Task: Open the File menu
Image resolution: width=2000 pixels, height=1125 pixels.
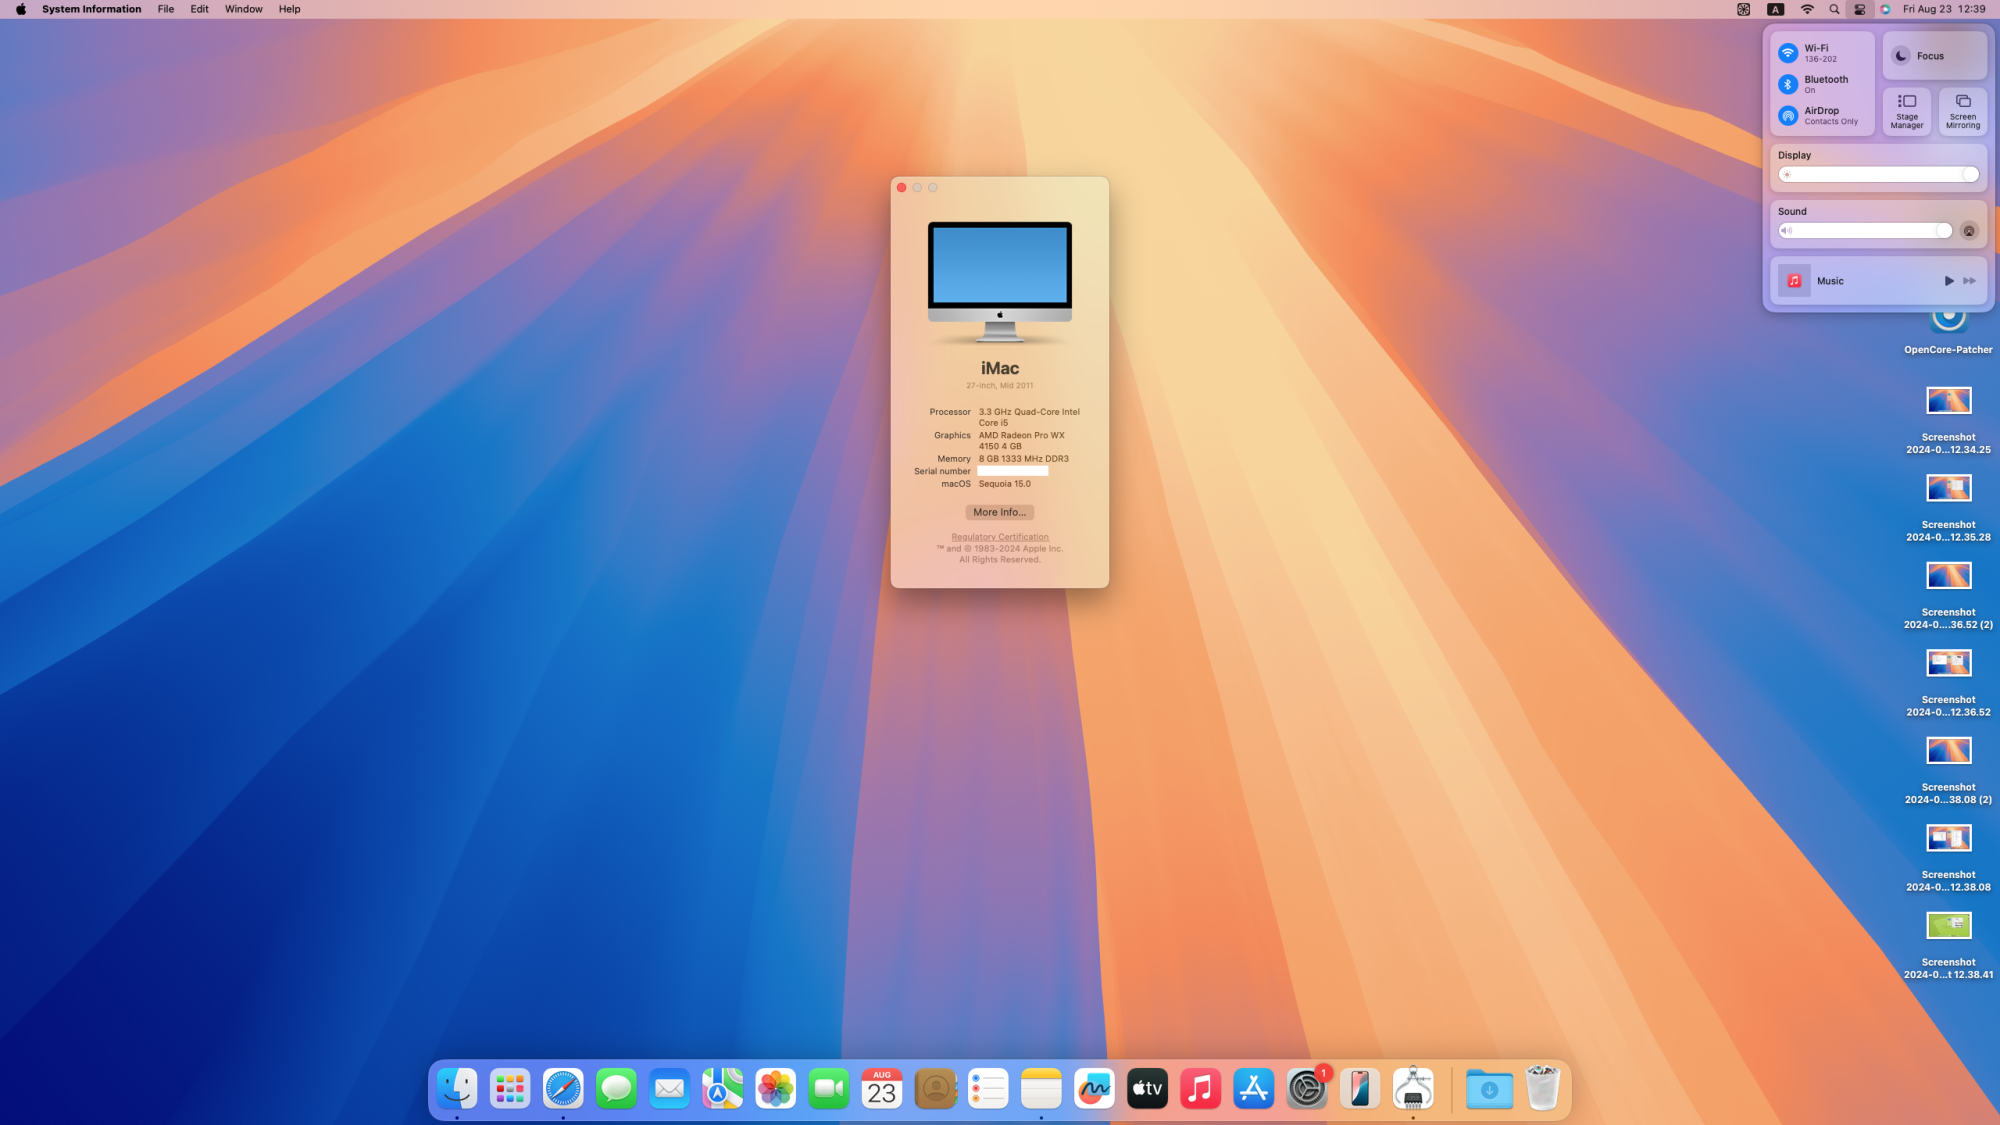Action: (x=165, y=9)
